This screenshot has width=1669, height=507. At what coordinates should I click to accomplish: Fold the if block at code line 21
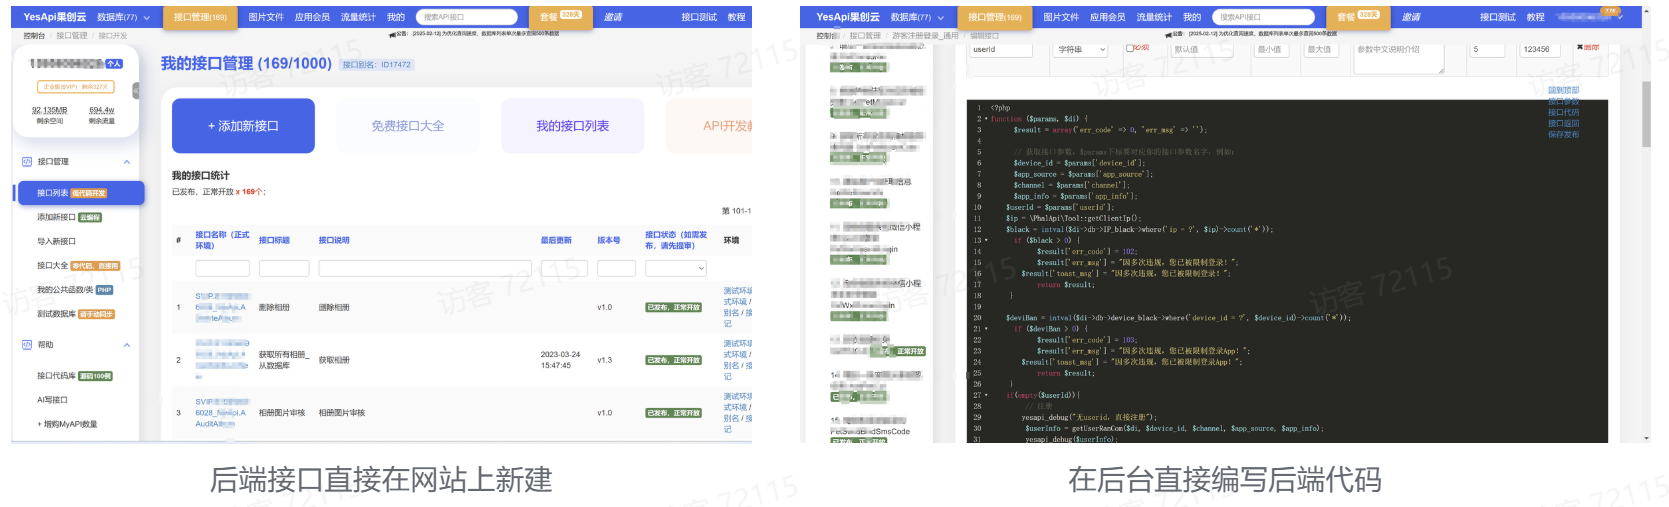[986, 329]
